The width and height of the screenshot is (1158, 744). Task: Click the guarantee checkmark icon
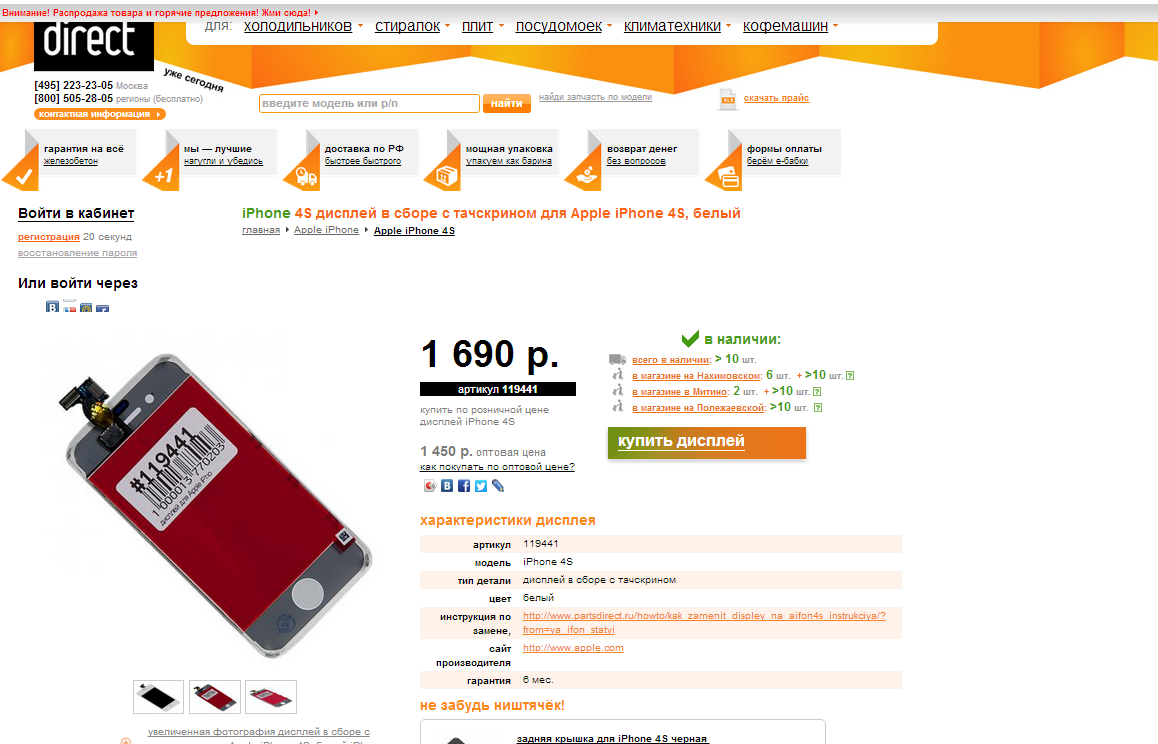(22, 175)
